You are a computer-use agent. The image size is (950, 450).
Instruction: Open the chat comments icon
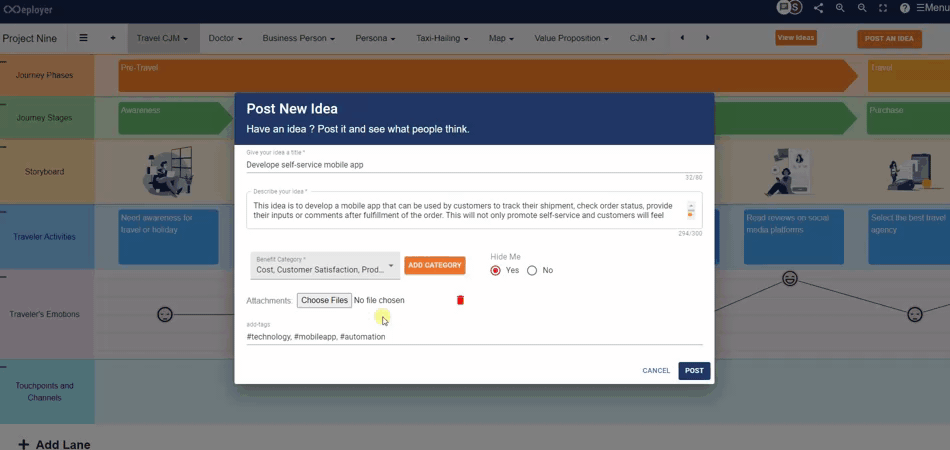pyautogui.click(x=784, y=8)
